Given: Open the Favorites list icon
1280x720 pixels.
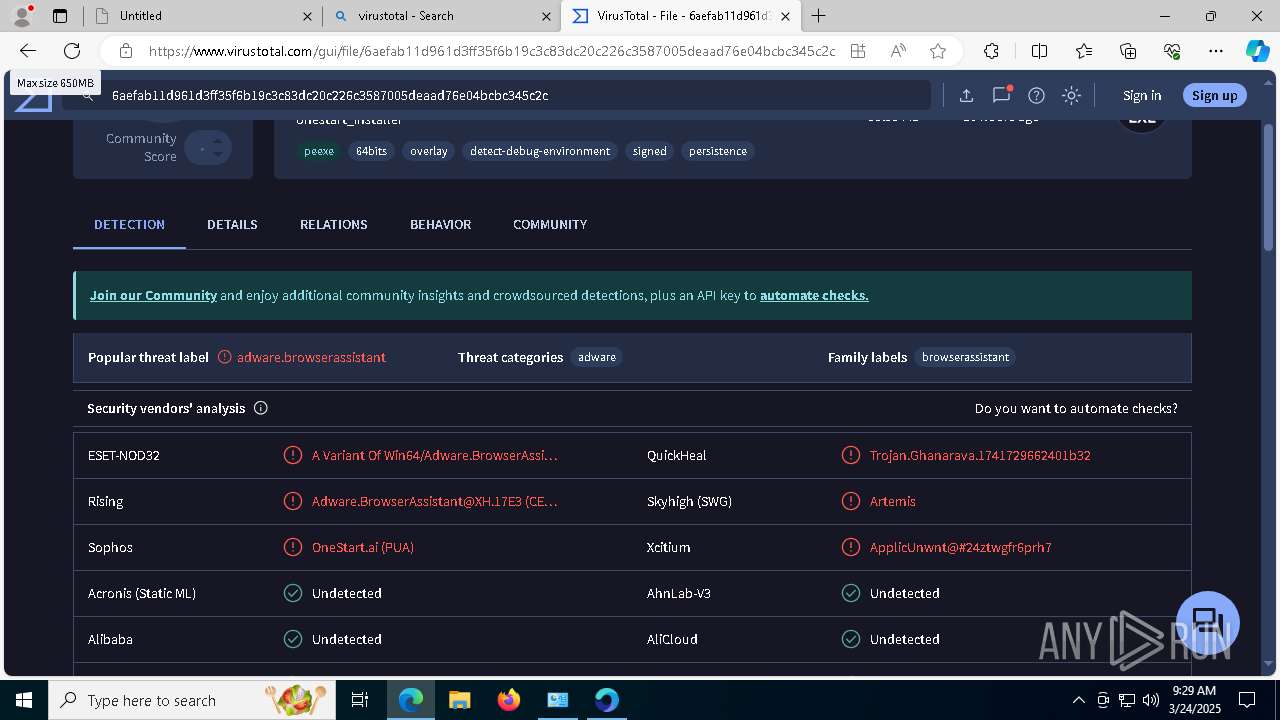Looking at the screenshot, I should click(x=1084, y=51).
